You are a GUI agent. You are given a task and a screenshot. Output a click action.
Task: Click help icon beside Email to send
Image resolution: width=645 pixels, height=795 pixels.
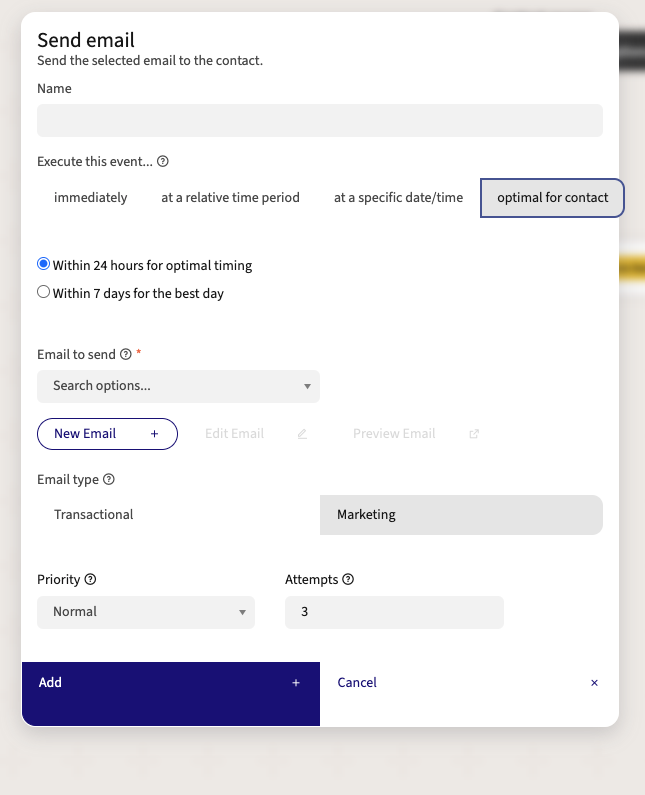tap(126, 354)
